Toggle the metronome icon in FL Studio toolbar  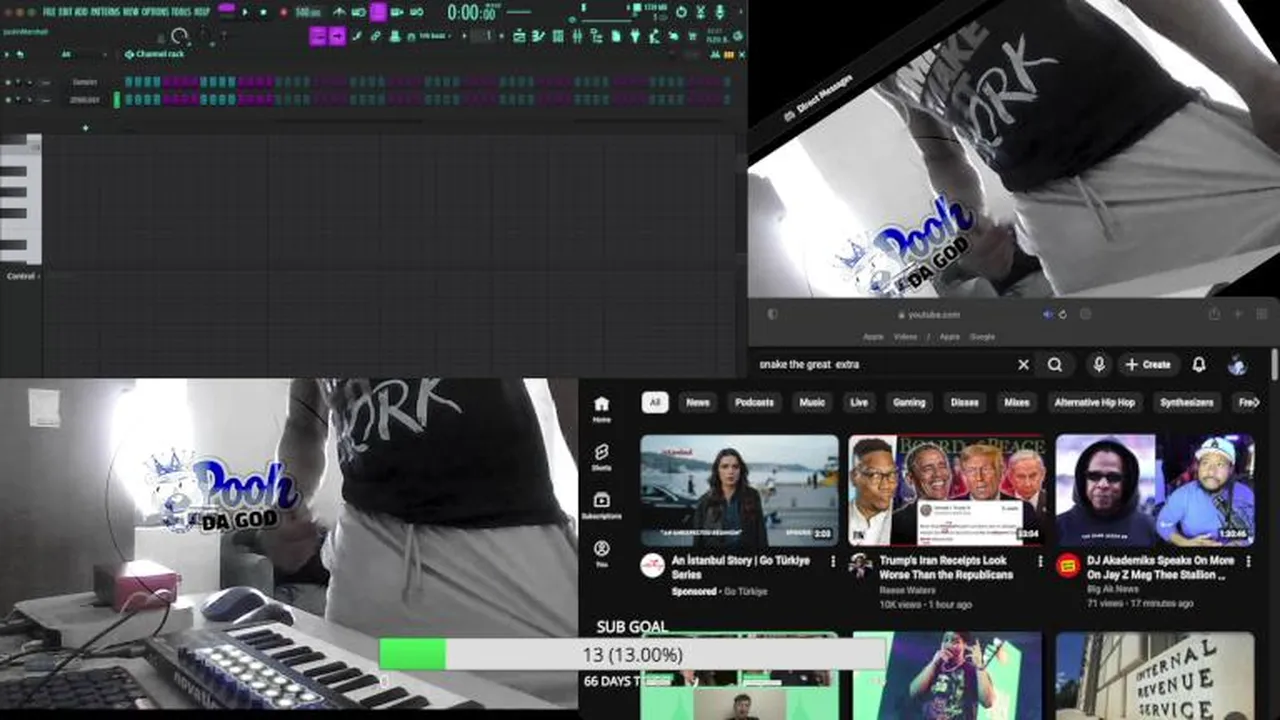[x=338, y=12]
